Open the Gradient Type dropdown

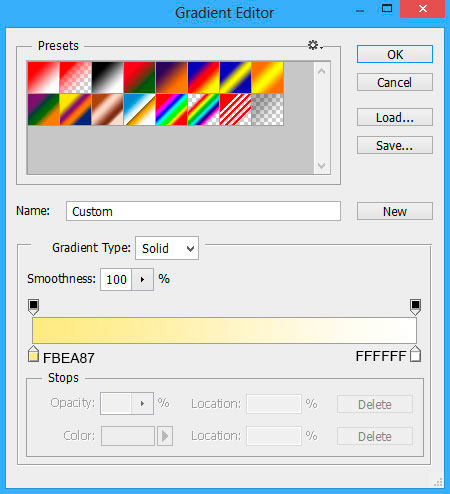click(x=167, y=248)
